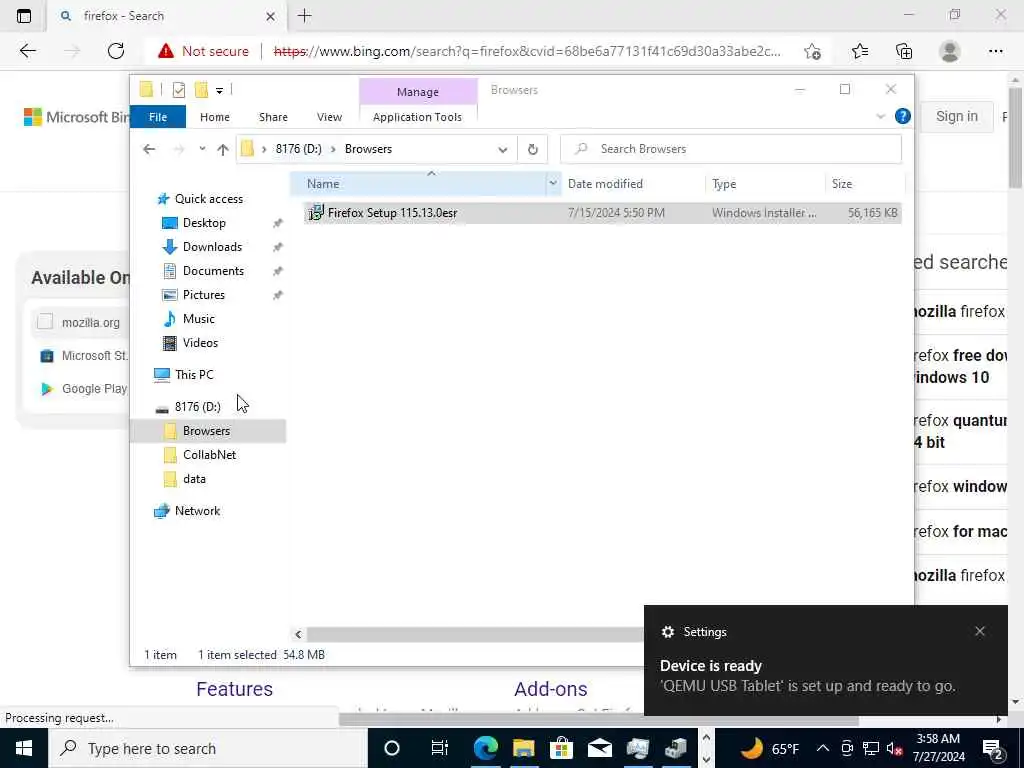Click the Not secure warning icon

166,51
